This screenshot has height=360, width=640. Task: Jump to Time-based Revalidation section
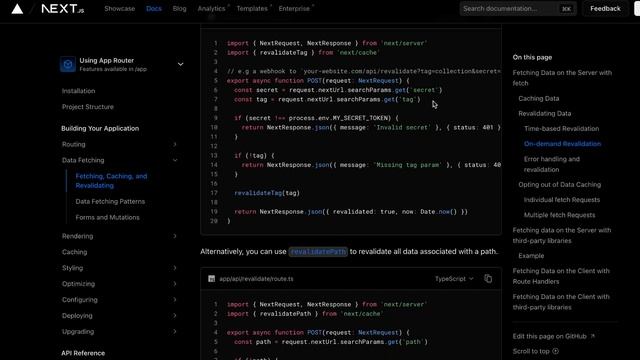click(x=561, y=129)
